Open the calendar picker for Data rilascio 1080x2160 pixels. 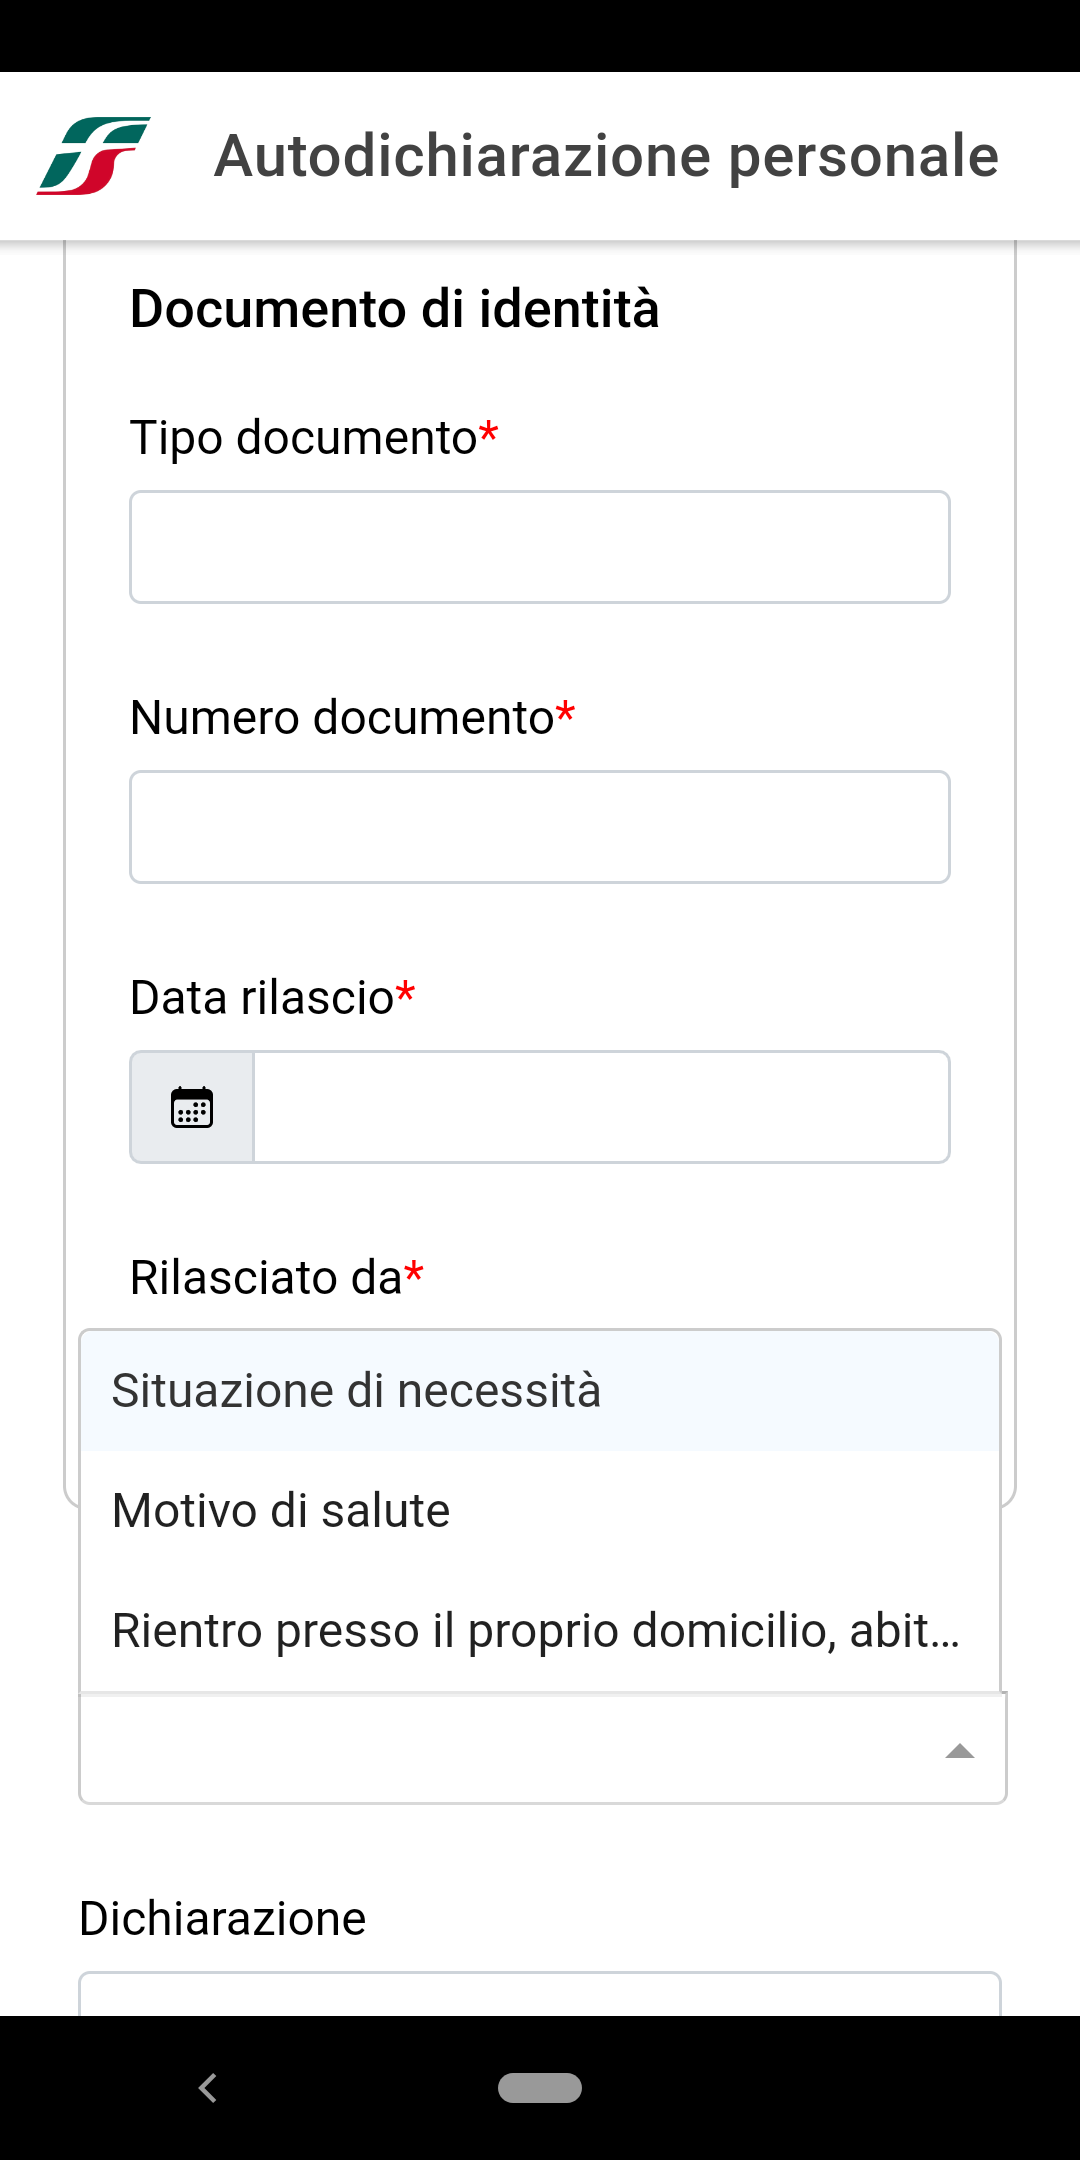coord(192,1107)
